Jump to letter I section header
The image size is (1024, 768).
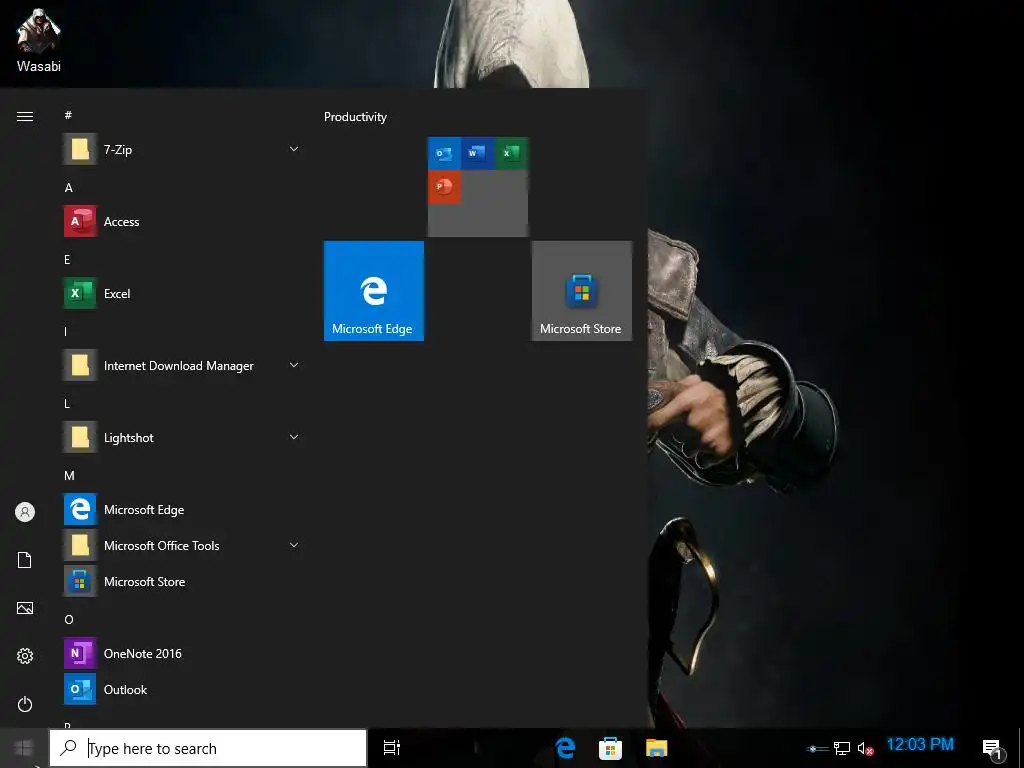65,331
